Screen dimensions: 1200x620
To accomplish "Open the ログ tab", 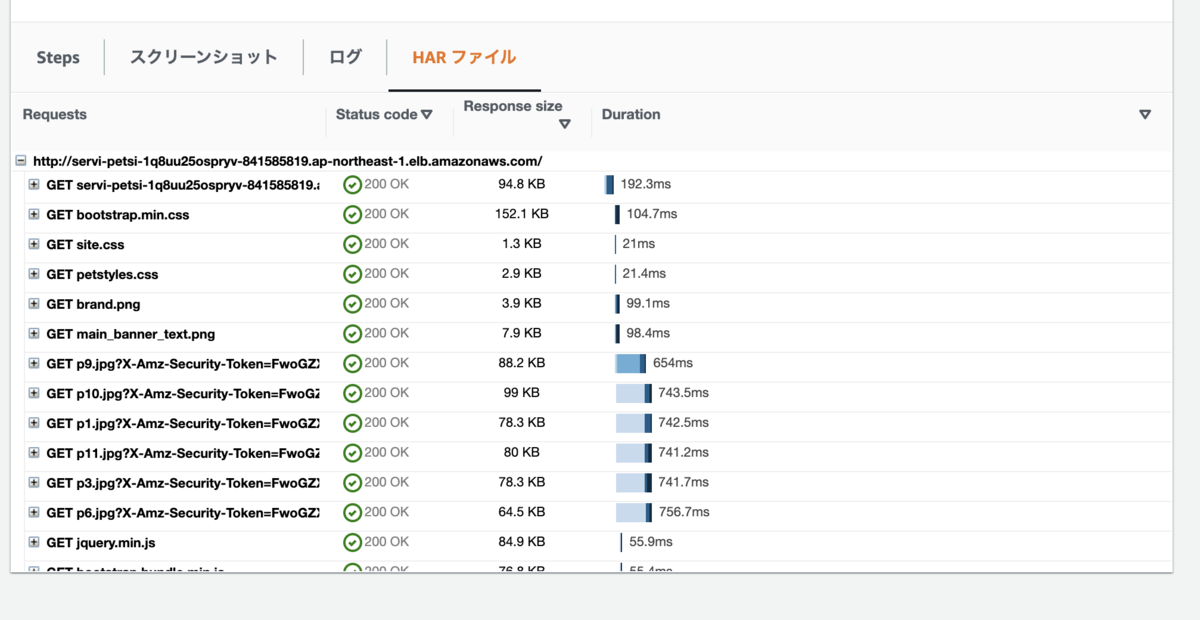I will coord(345,57).
